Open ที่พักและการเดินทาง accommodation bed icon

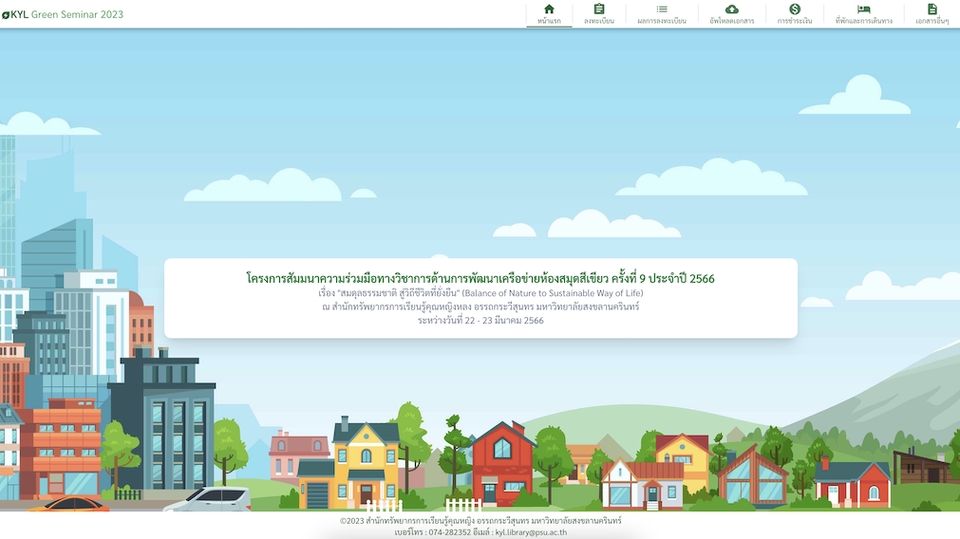(x=863, y=14)
